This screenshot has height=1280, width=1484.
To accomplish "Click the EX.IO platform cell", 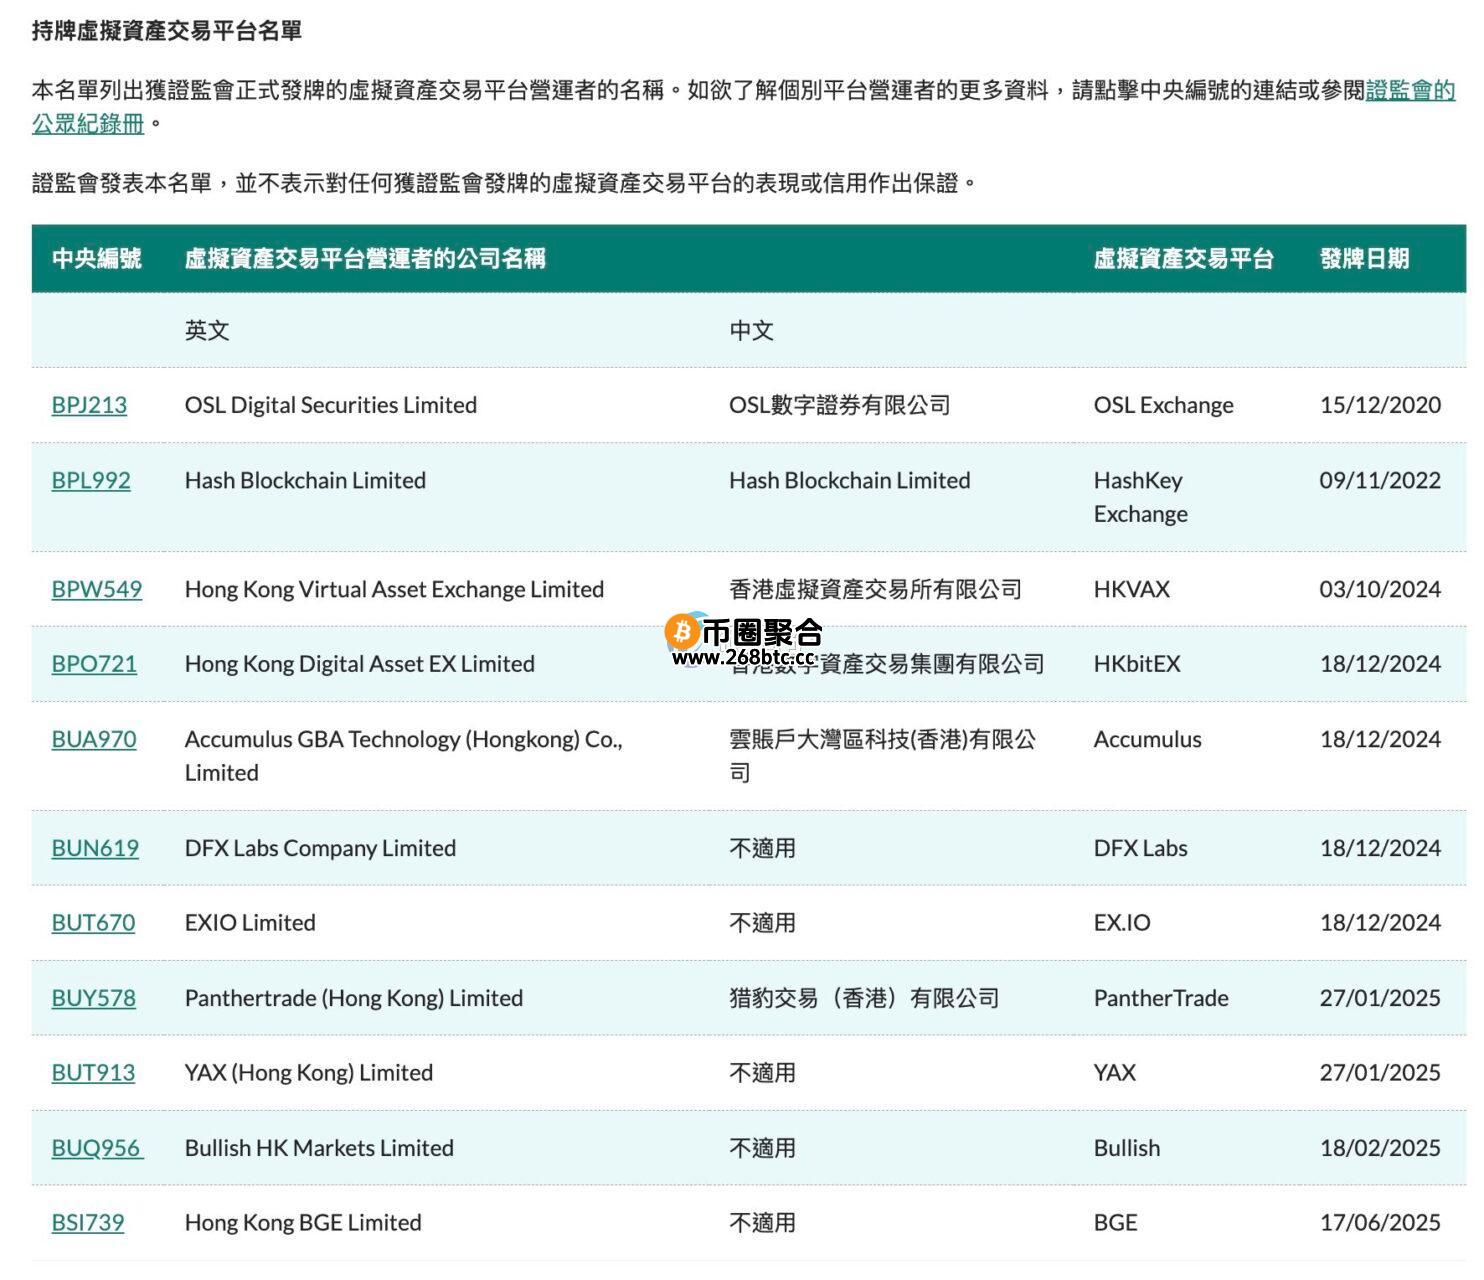I will click(x=1122, y=923).
